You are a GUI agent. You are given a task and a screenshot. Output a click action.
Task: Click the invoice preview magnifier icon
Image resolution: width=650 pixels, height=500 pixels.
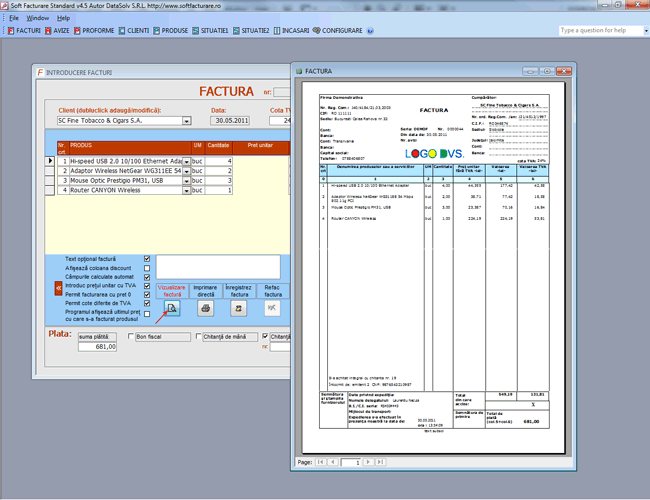(x=172, y=308)
